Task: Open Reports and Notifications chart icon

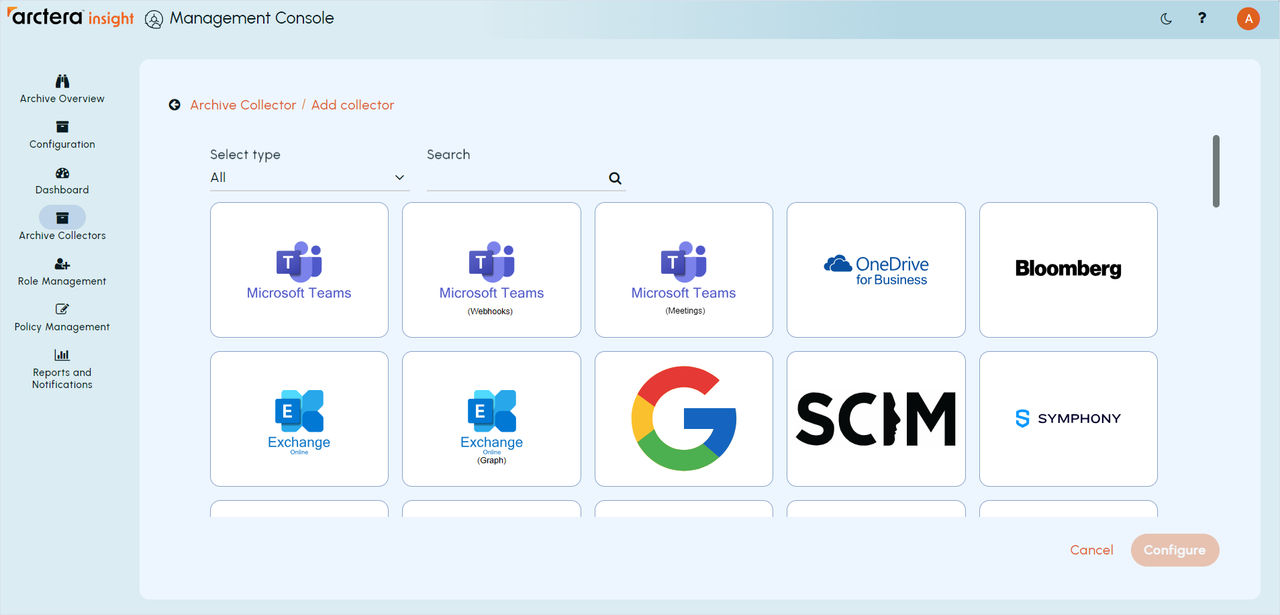Action: (x=62, y=355)
